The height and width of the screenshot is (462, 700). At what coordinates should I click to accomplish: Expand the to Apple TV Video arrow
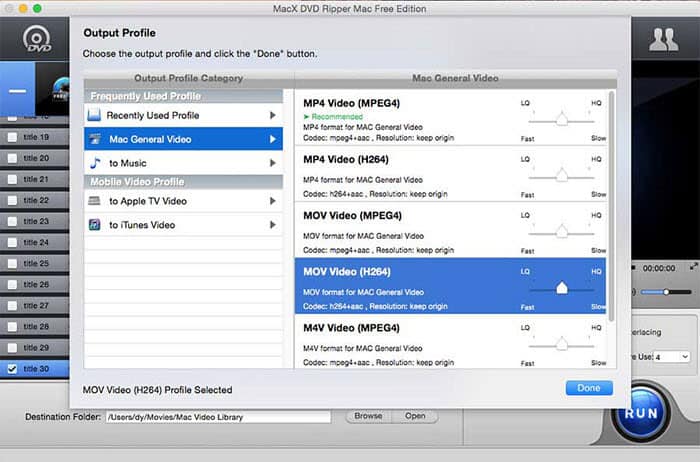[272, 201]
